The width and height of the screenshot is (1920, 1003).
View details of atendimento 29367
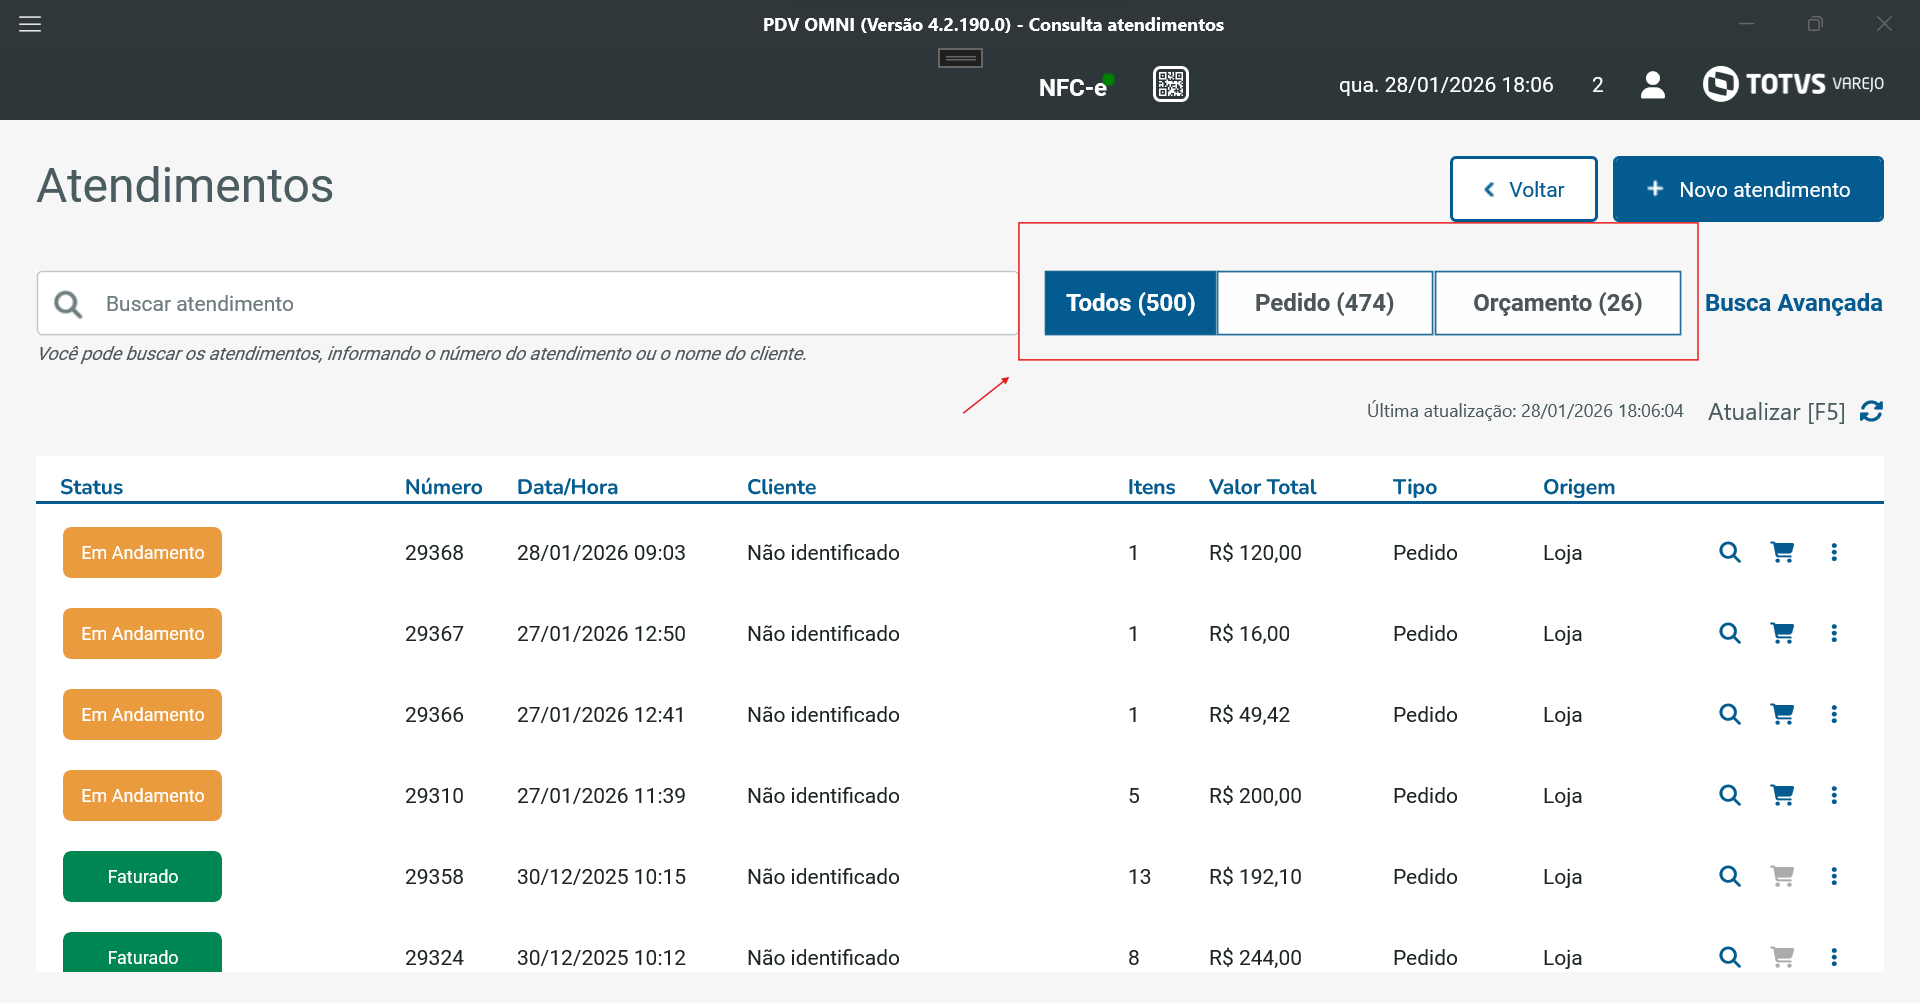pos(1729,633)
